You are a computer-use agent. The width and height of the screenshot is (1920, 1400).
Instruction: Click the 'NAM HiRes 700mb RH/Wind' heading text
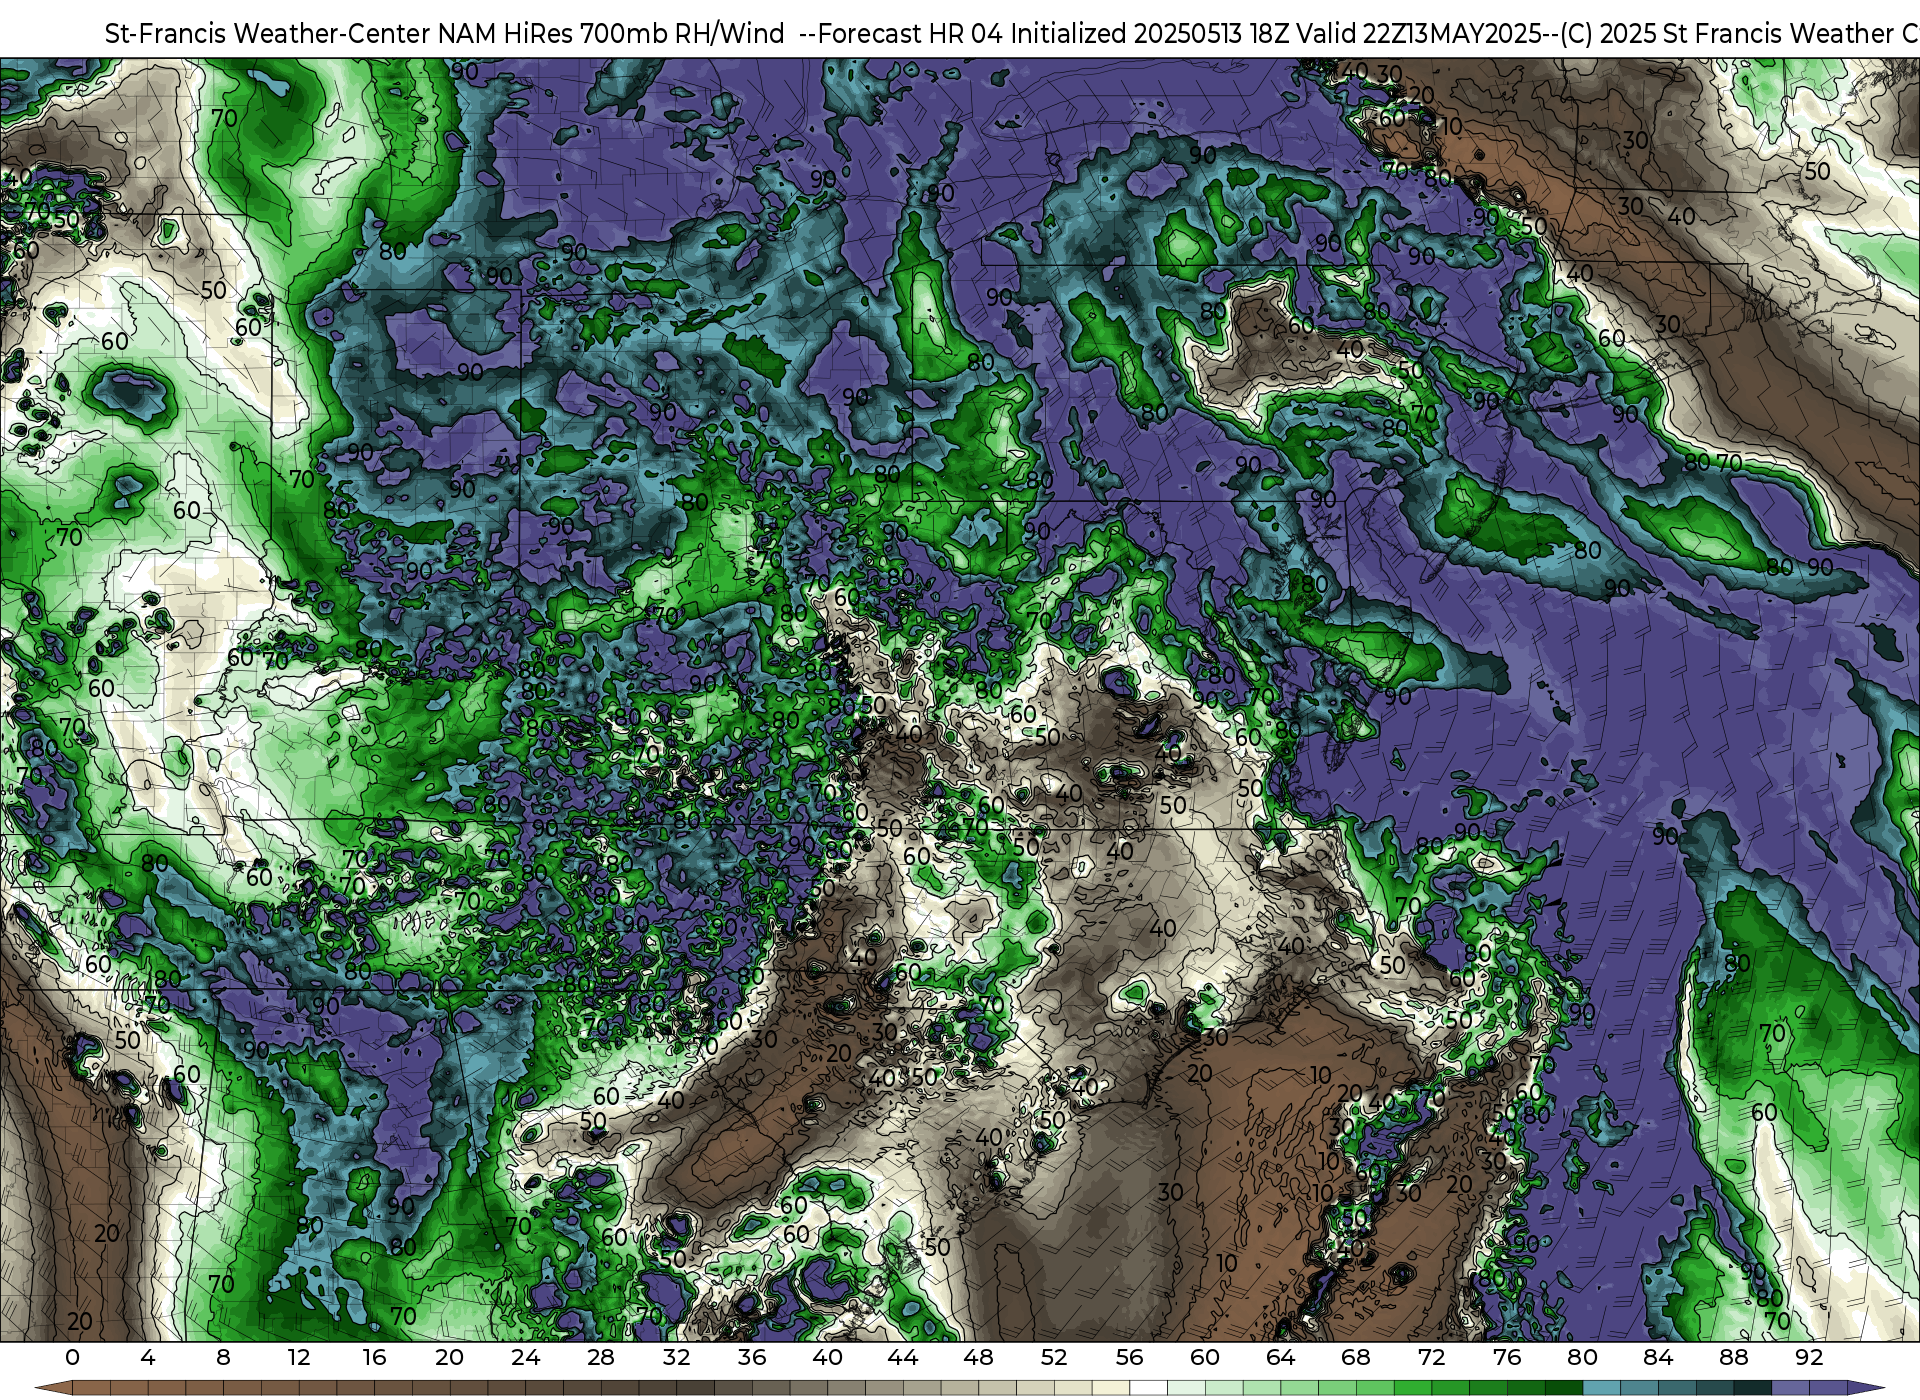611,34
